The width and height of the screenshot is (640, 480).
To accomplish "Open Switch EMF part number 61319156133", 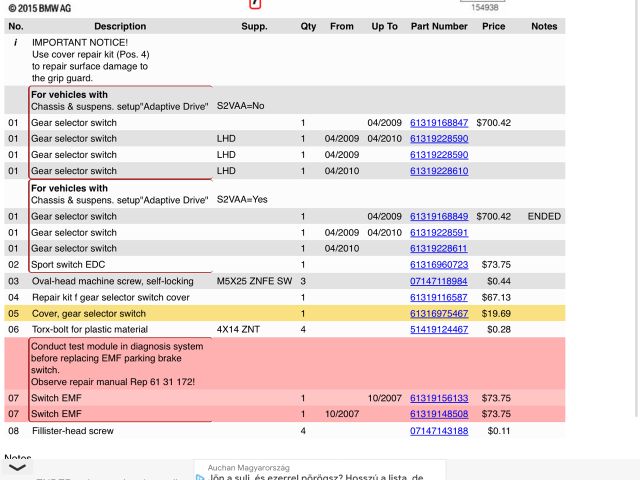I will pyautogui.click(x=438, y=397).
